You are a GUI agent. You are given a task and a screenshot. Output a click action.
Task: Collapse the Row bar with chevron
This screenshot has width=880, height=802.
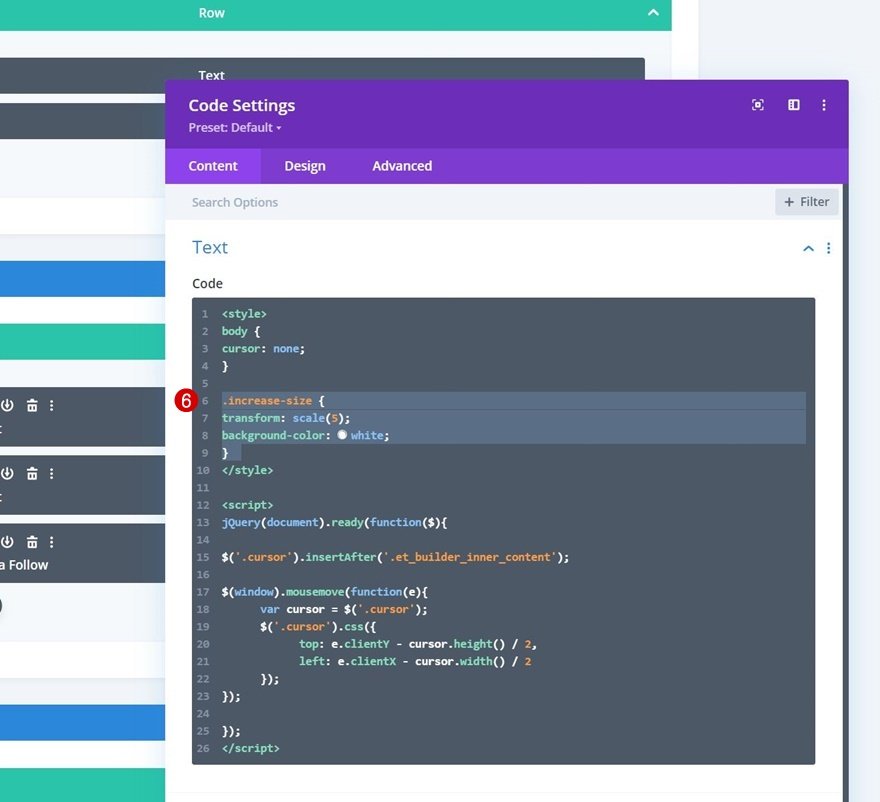(x=653, y=12)
